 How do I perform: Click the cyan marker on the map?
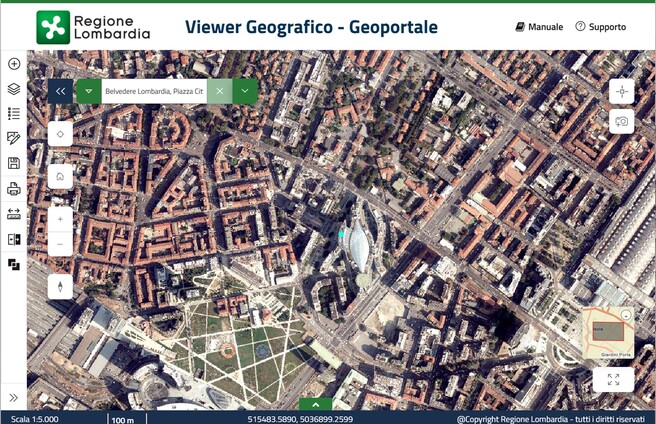(x=341, y=234)
